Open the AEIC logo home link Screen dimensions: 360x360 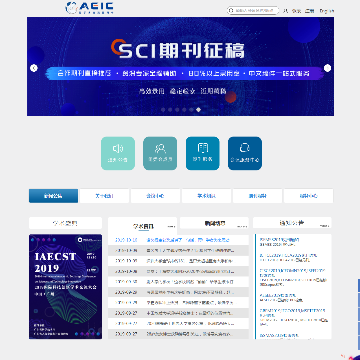tap(89, 8)
